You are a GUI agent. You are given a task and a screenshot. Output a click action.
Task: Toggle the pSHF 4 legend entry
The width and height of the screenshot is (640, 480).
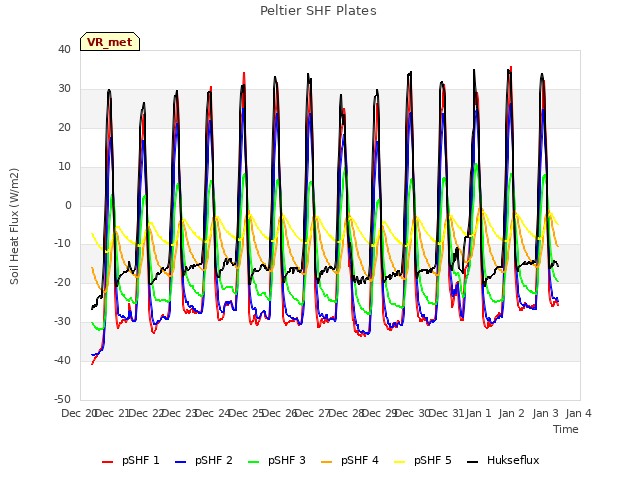[350, 460]
